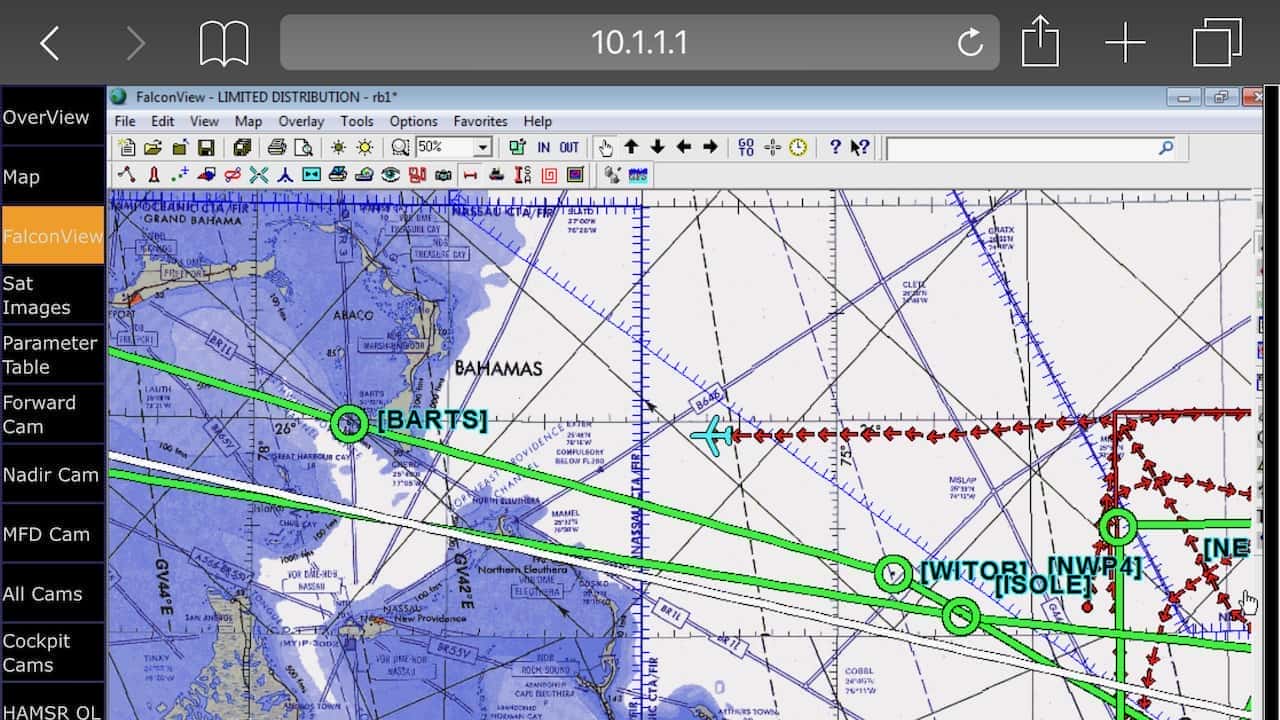The height and width of the screenshot is (720, 1280).
Task: Click the ship overlay icon
Action: pos(496,175)
